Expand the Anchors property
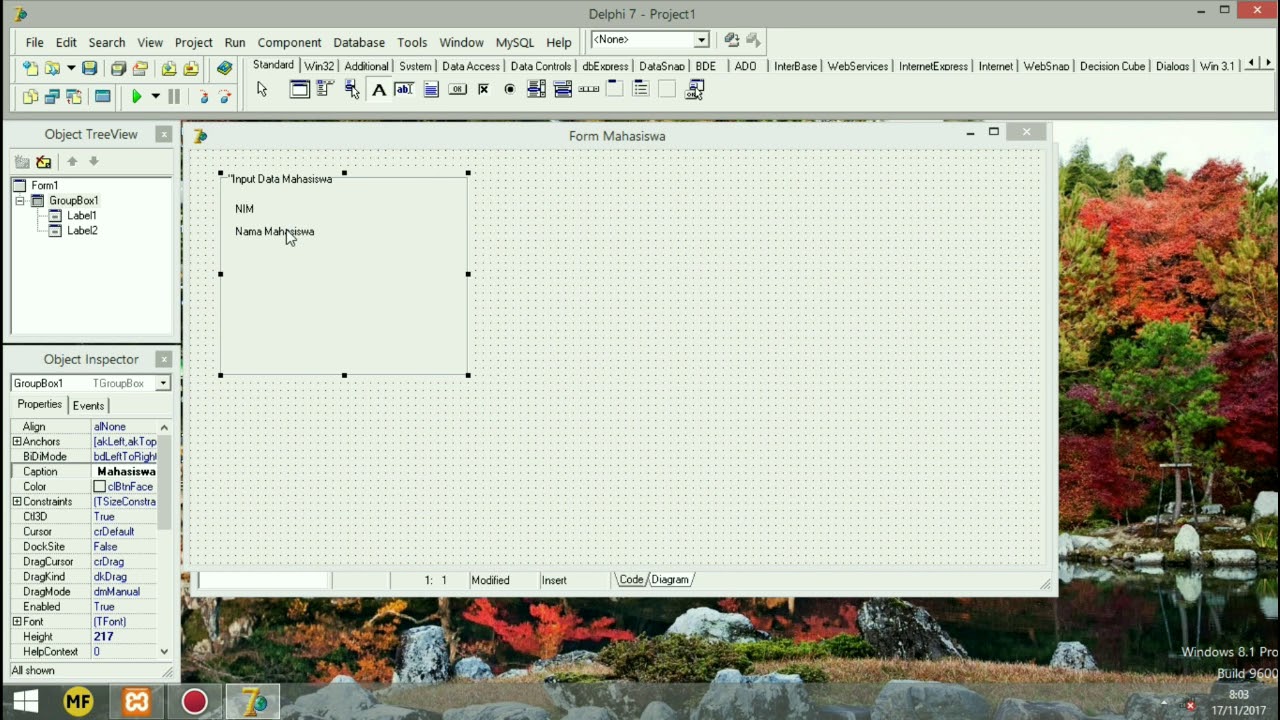 [x=16, y=442]
